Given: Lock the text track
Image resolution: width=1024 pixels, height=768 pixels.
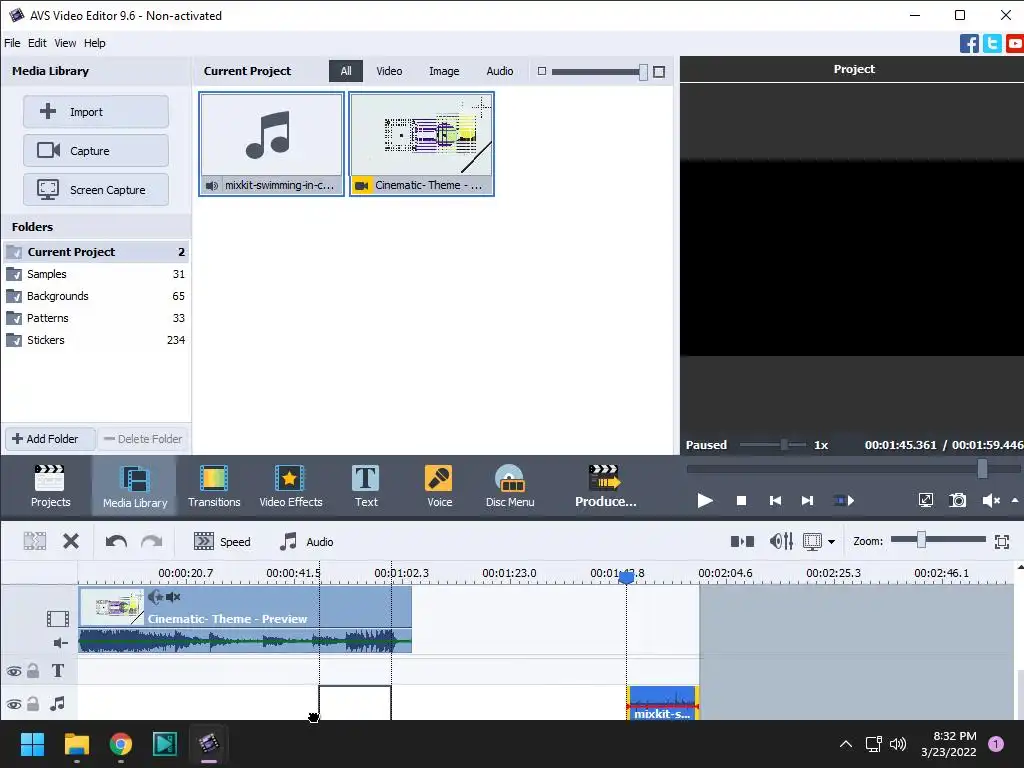Looking at the screenshot, I should (33, 671).
